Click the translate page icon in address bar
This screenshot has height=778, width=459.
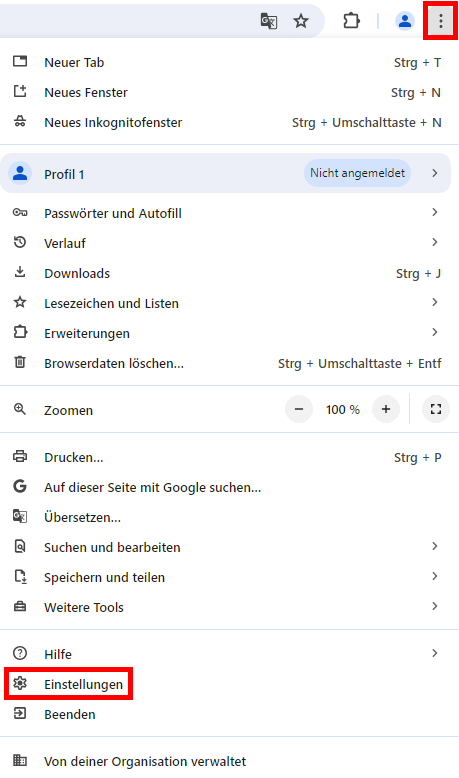(x=269, y=21)
